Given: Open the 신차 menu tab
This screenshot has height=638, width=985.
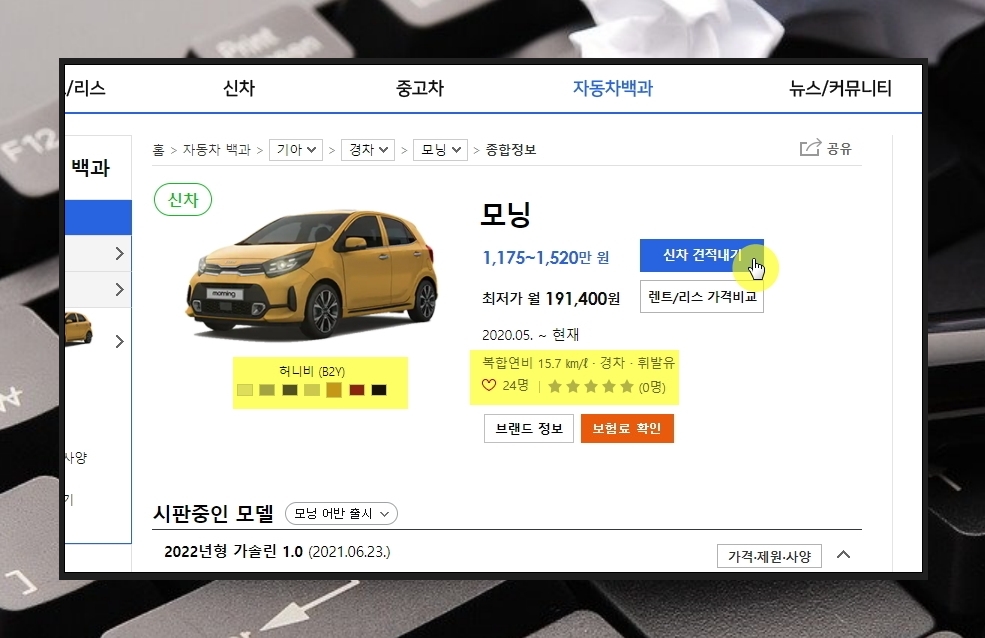Looking at the screenshot, I should (239, 88).
